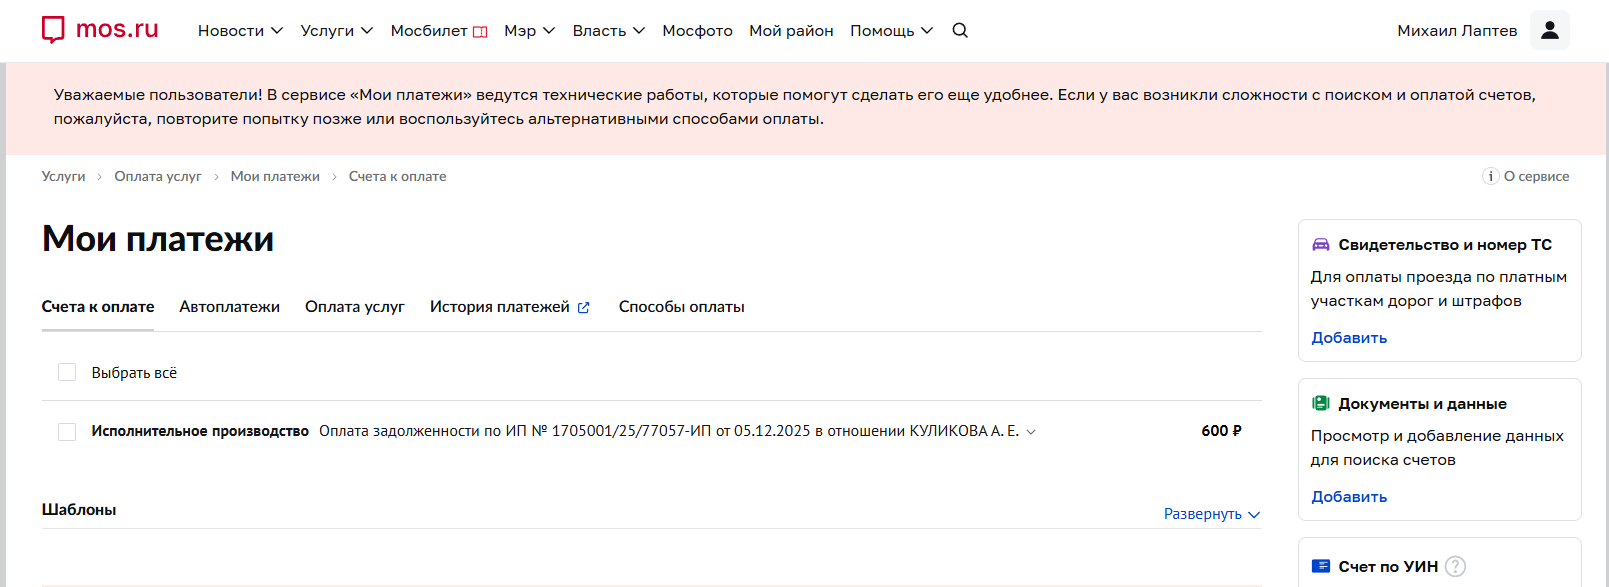
Task: Expand details chevron of the 600 ₽ bill
Action: (x=1031, y=432)
